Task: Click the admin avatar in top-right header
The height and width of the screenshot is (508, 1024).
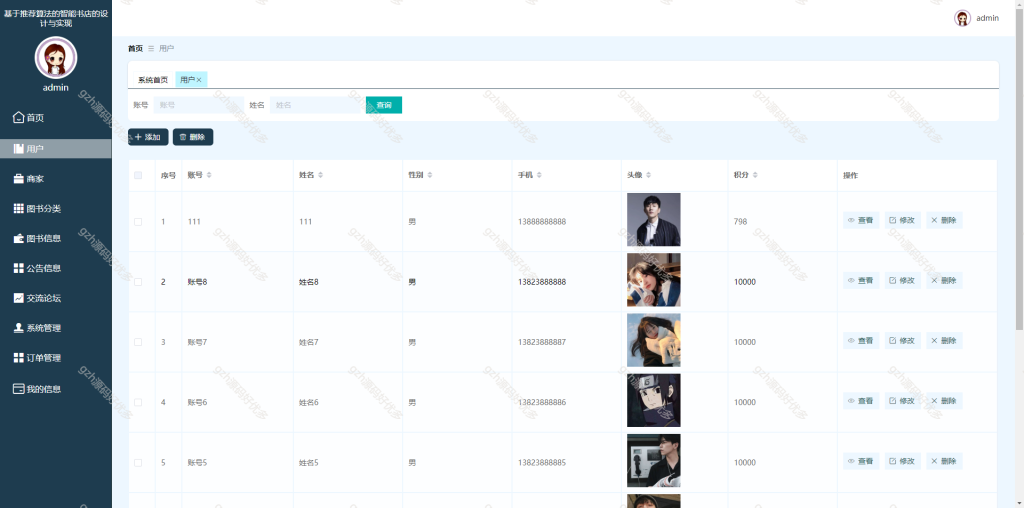Action: (962, 18)
